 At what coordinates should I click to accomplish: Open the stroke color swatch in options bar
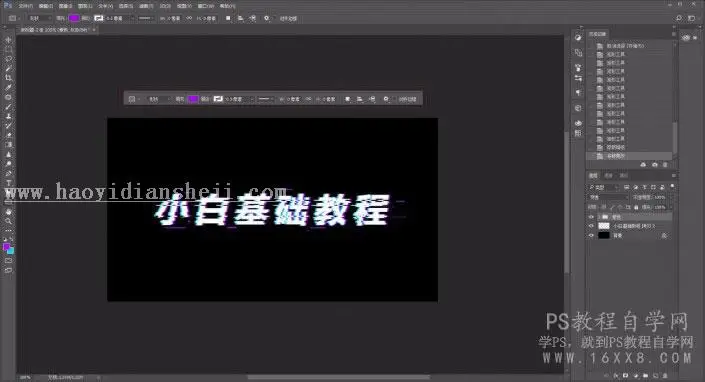pos(99,18)
